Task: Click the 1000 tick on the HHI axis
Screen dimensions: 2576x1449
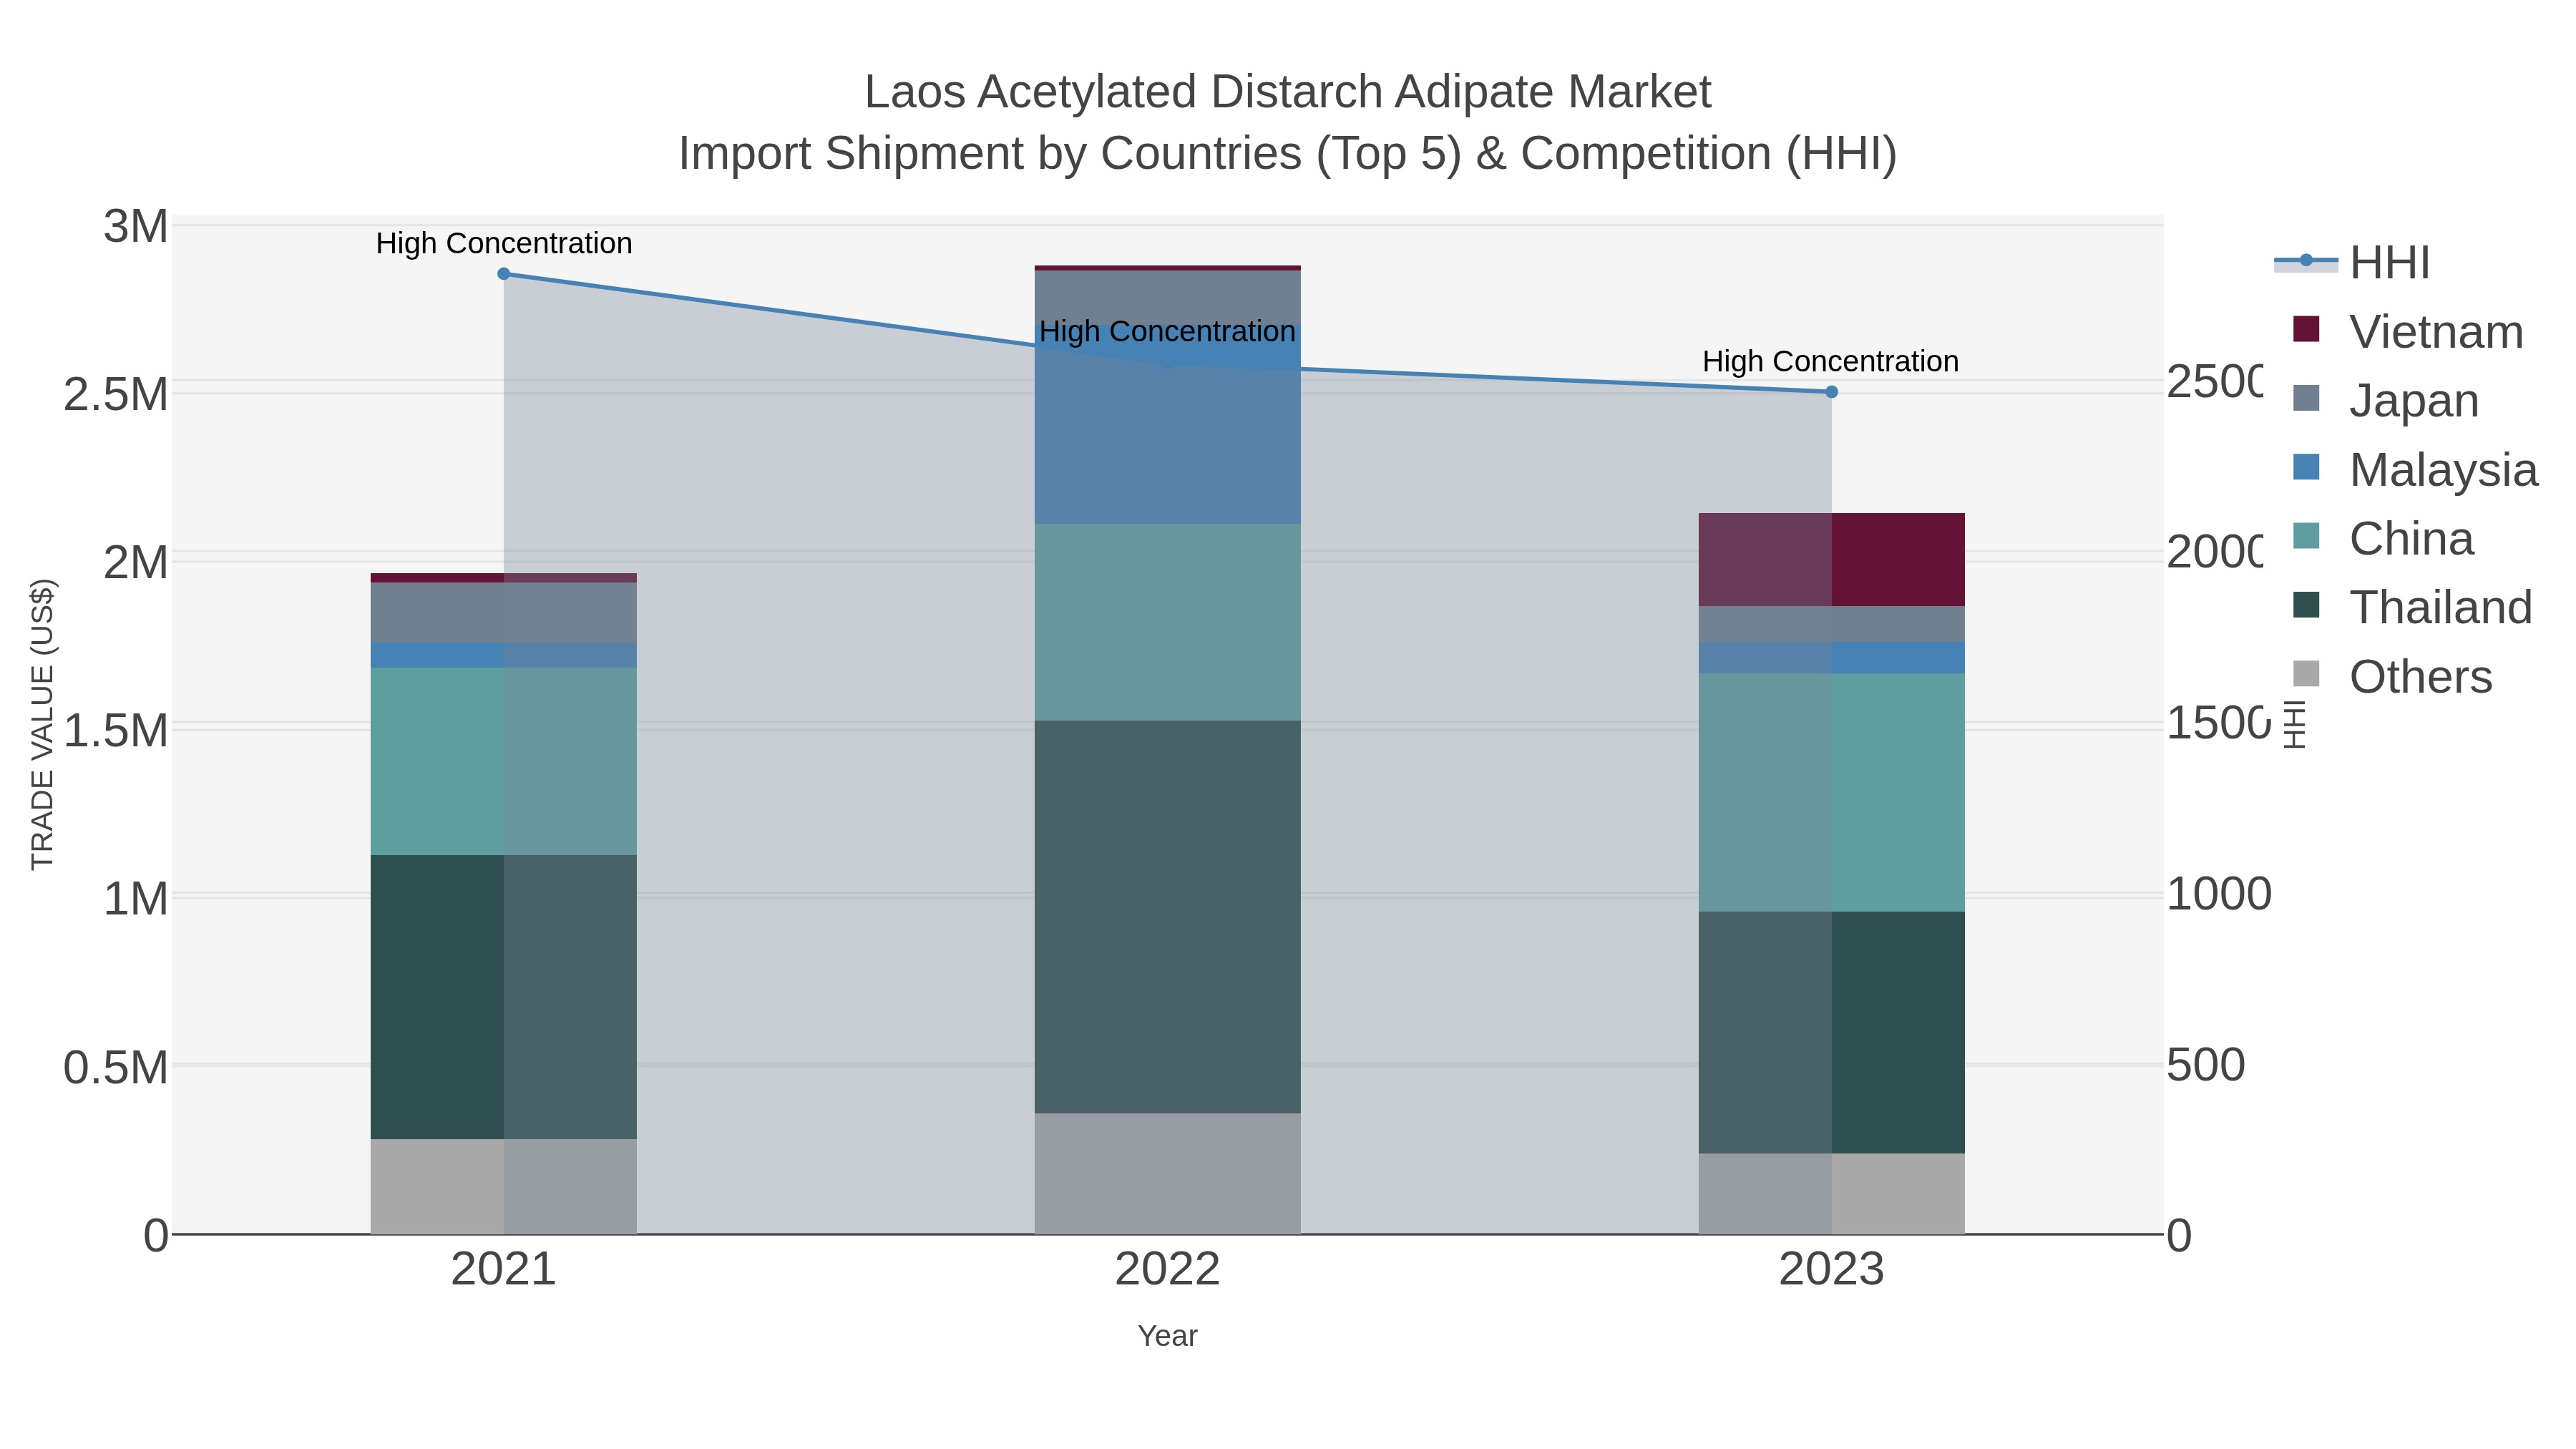Action: click(2218, 894)
